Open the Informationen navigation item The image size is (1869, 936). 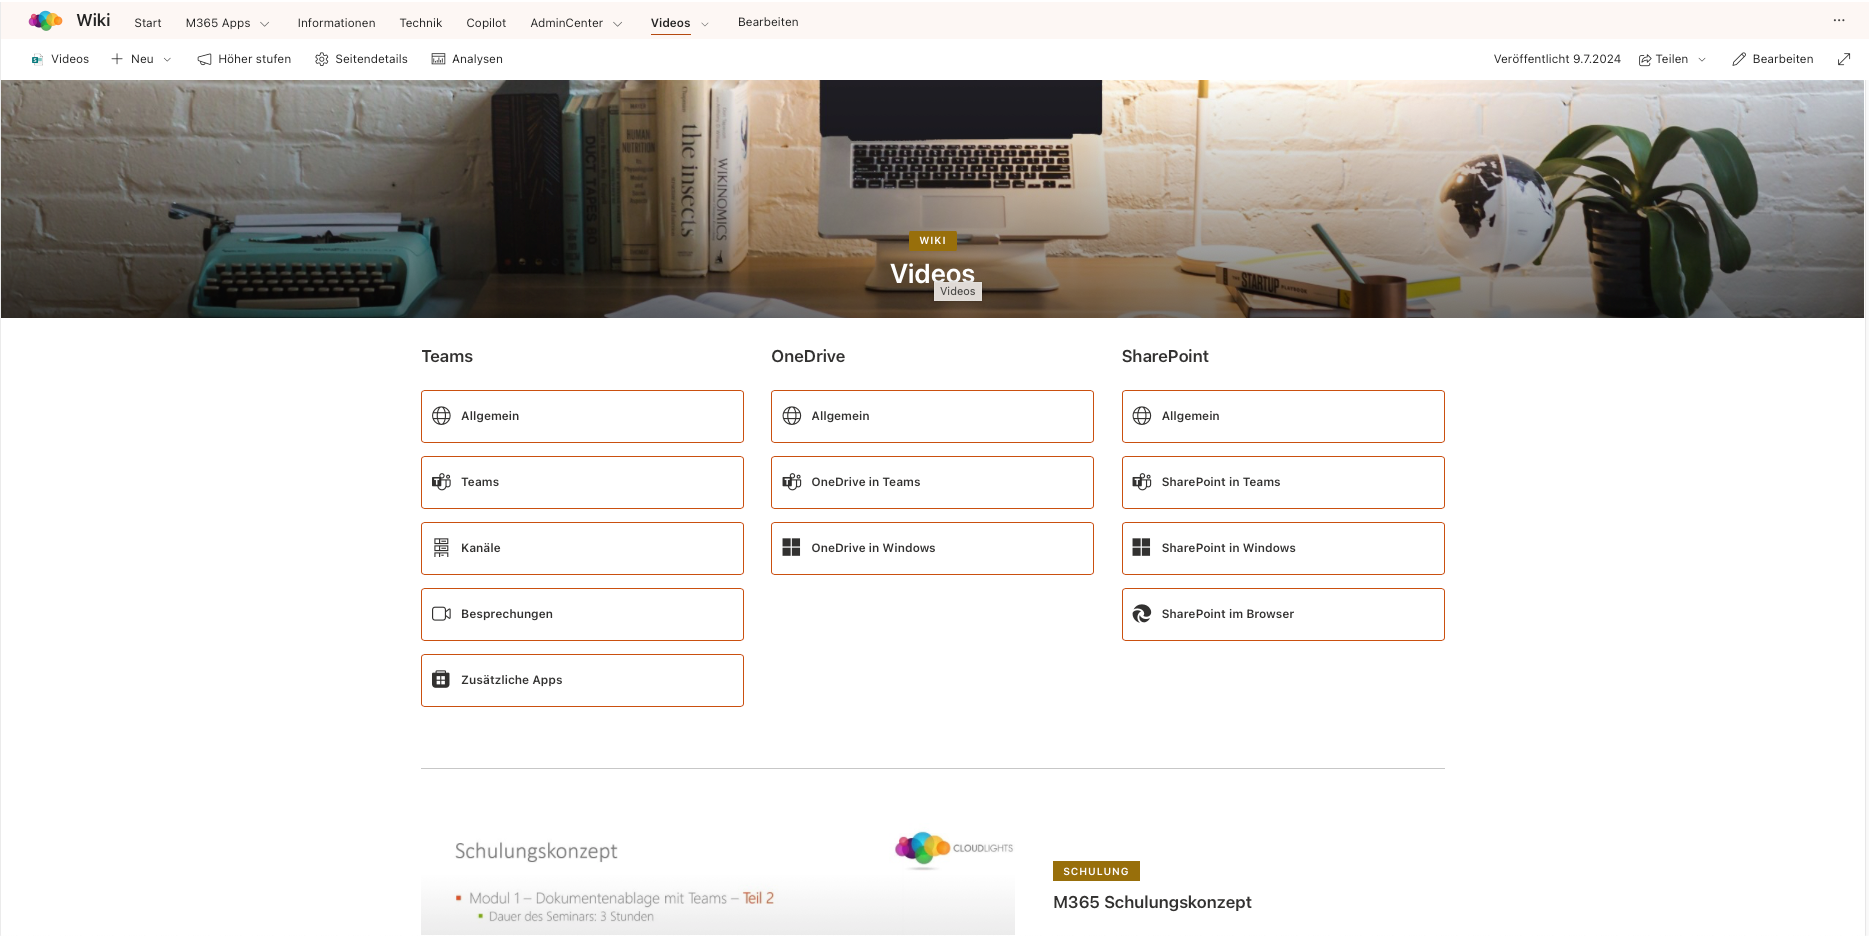point(336,23)
